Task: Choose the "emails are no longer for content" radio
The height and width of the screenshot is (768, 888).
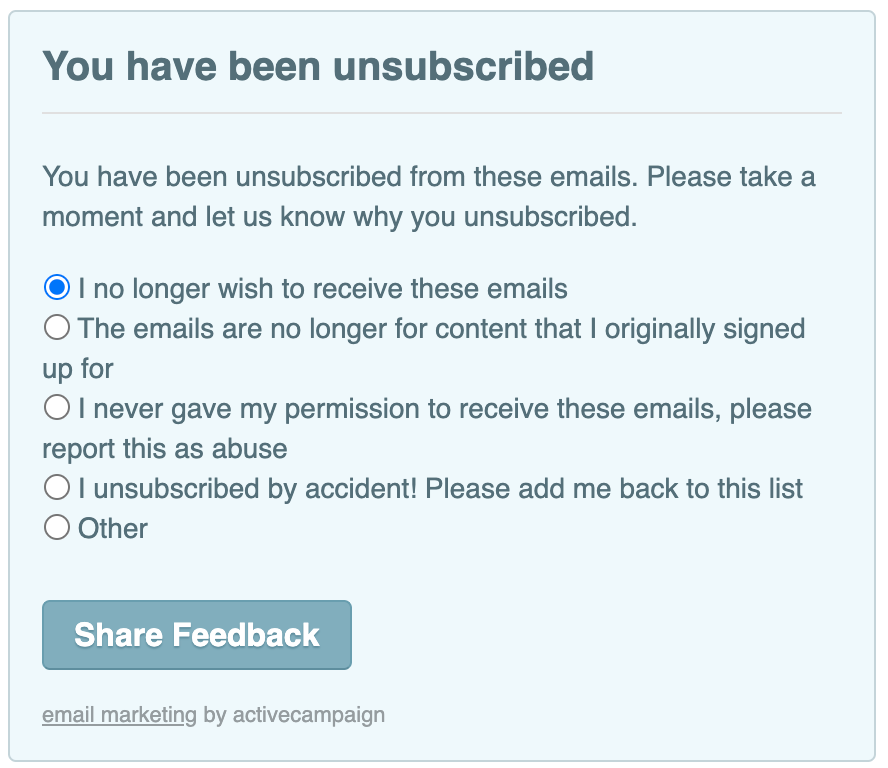Action: point(57,327)
